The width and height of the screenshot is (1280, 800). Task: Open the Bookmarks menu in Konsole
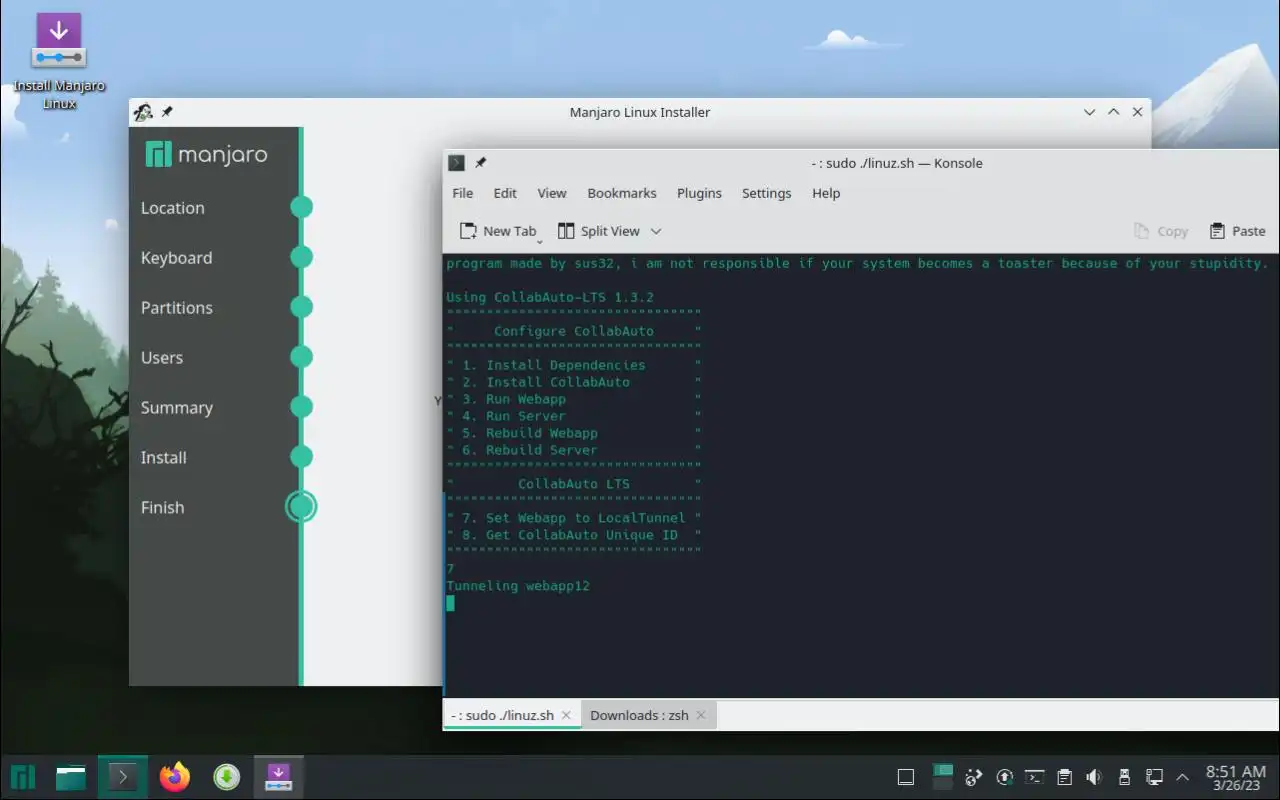point(621,193)
